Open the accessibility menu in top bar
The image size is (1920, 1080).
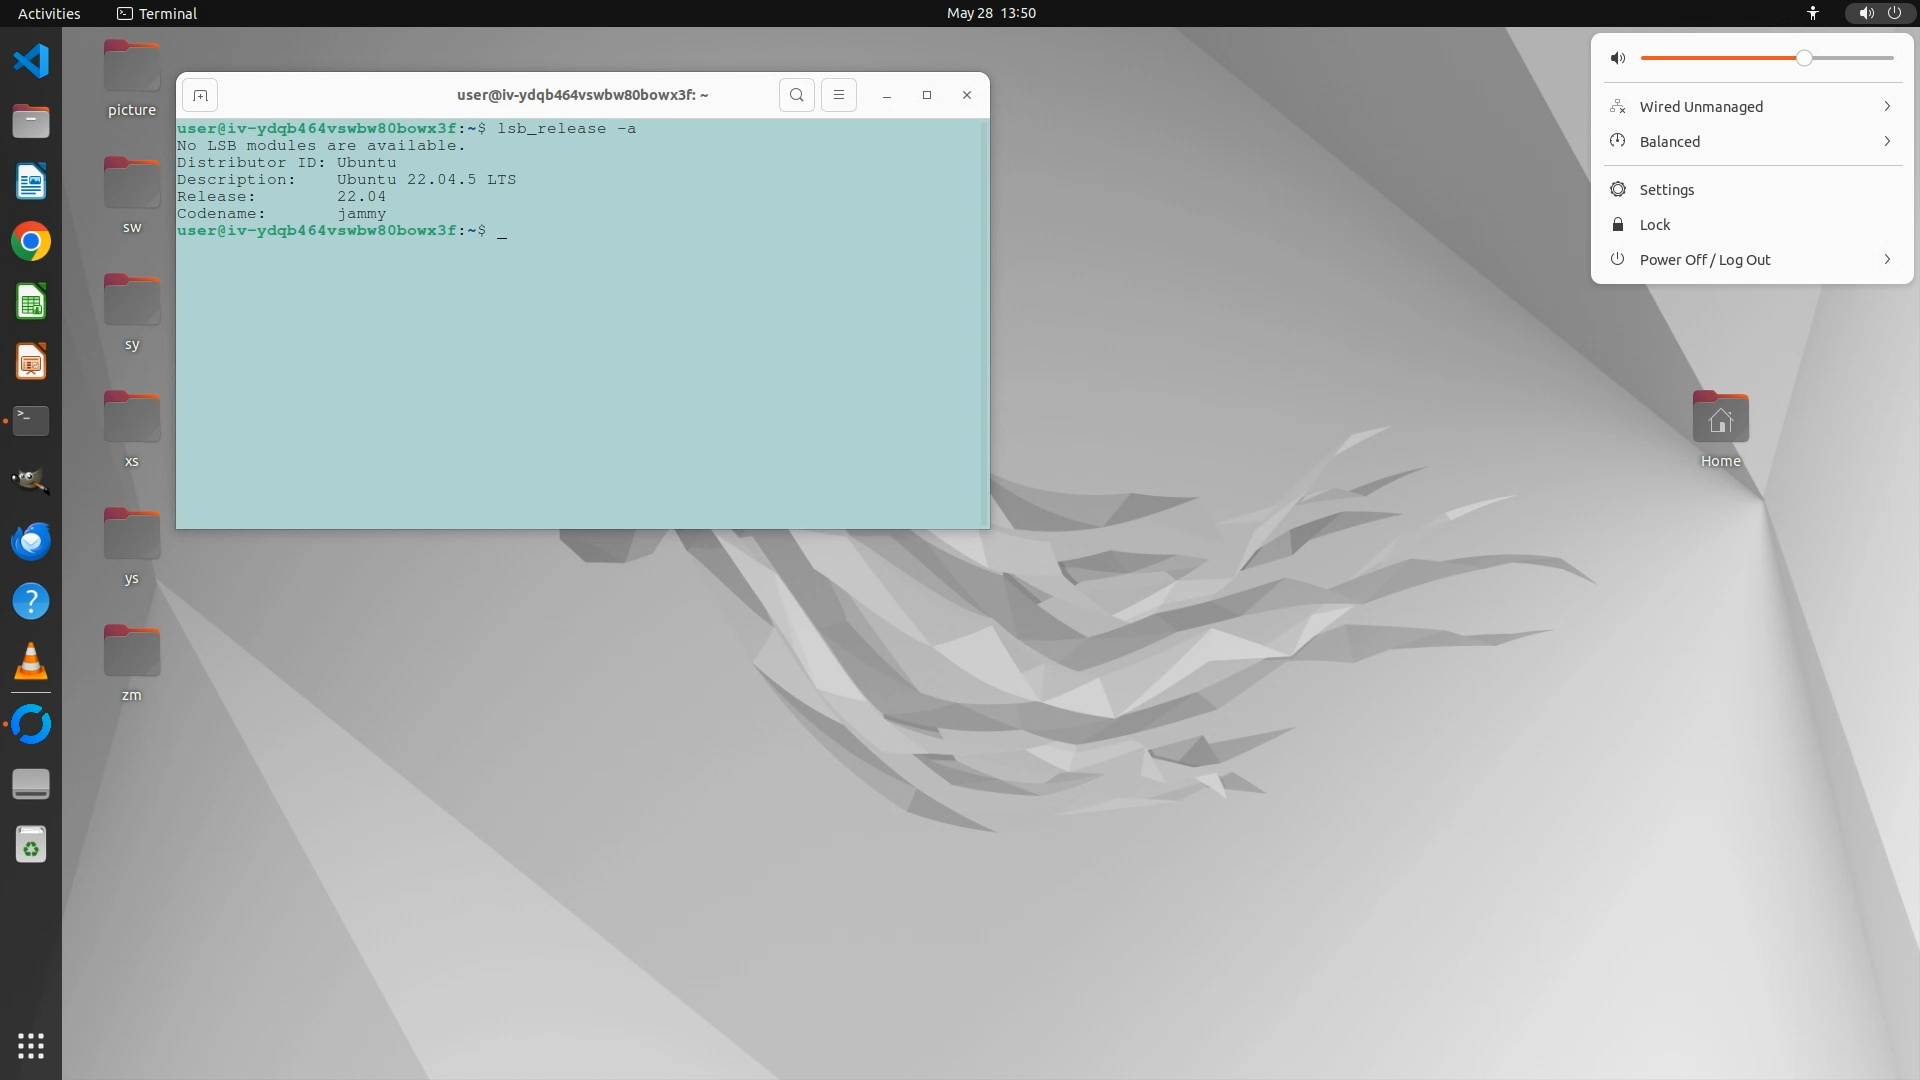1812,13
